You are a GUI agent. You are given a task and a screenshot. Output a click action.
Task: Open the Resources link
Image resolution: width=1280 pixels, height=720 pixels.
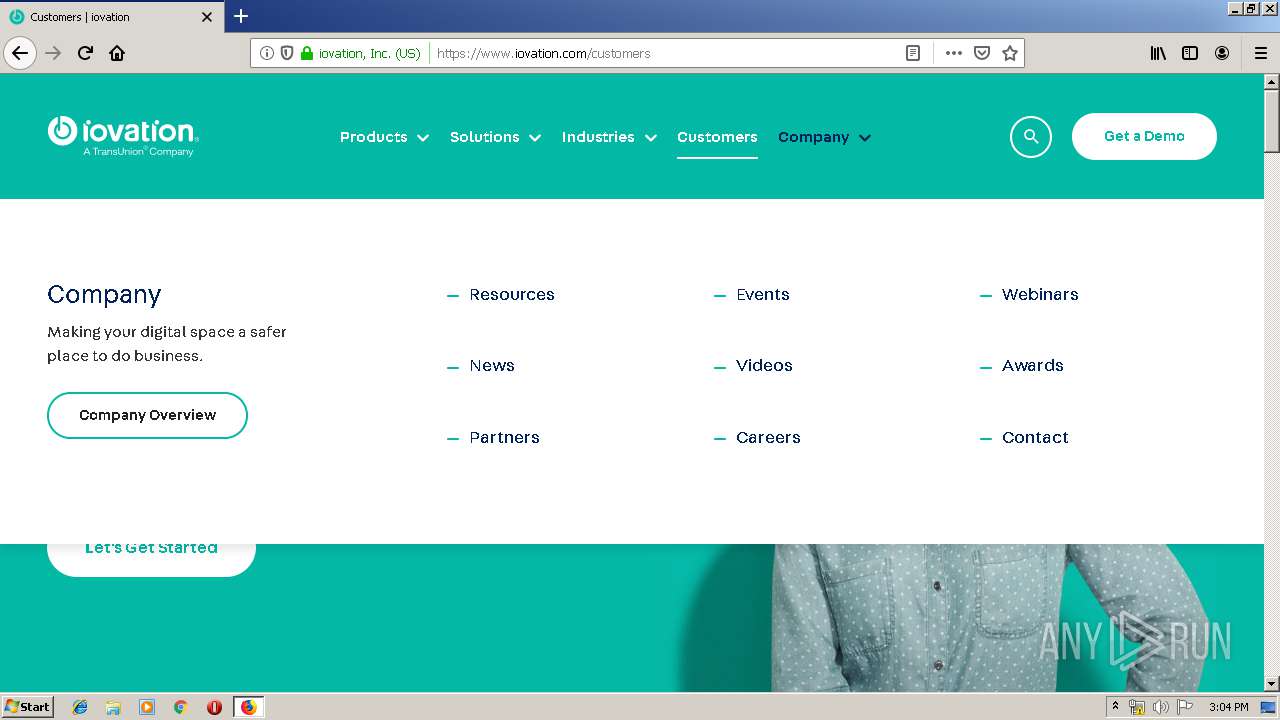(x=512, y=294)
